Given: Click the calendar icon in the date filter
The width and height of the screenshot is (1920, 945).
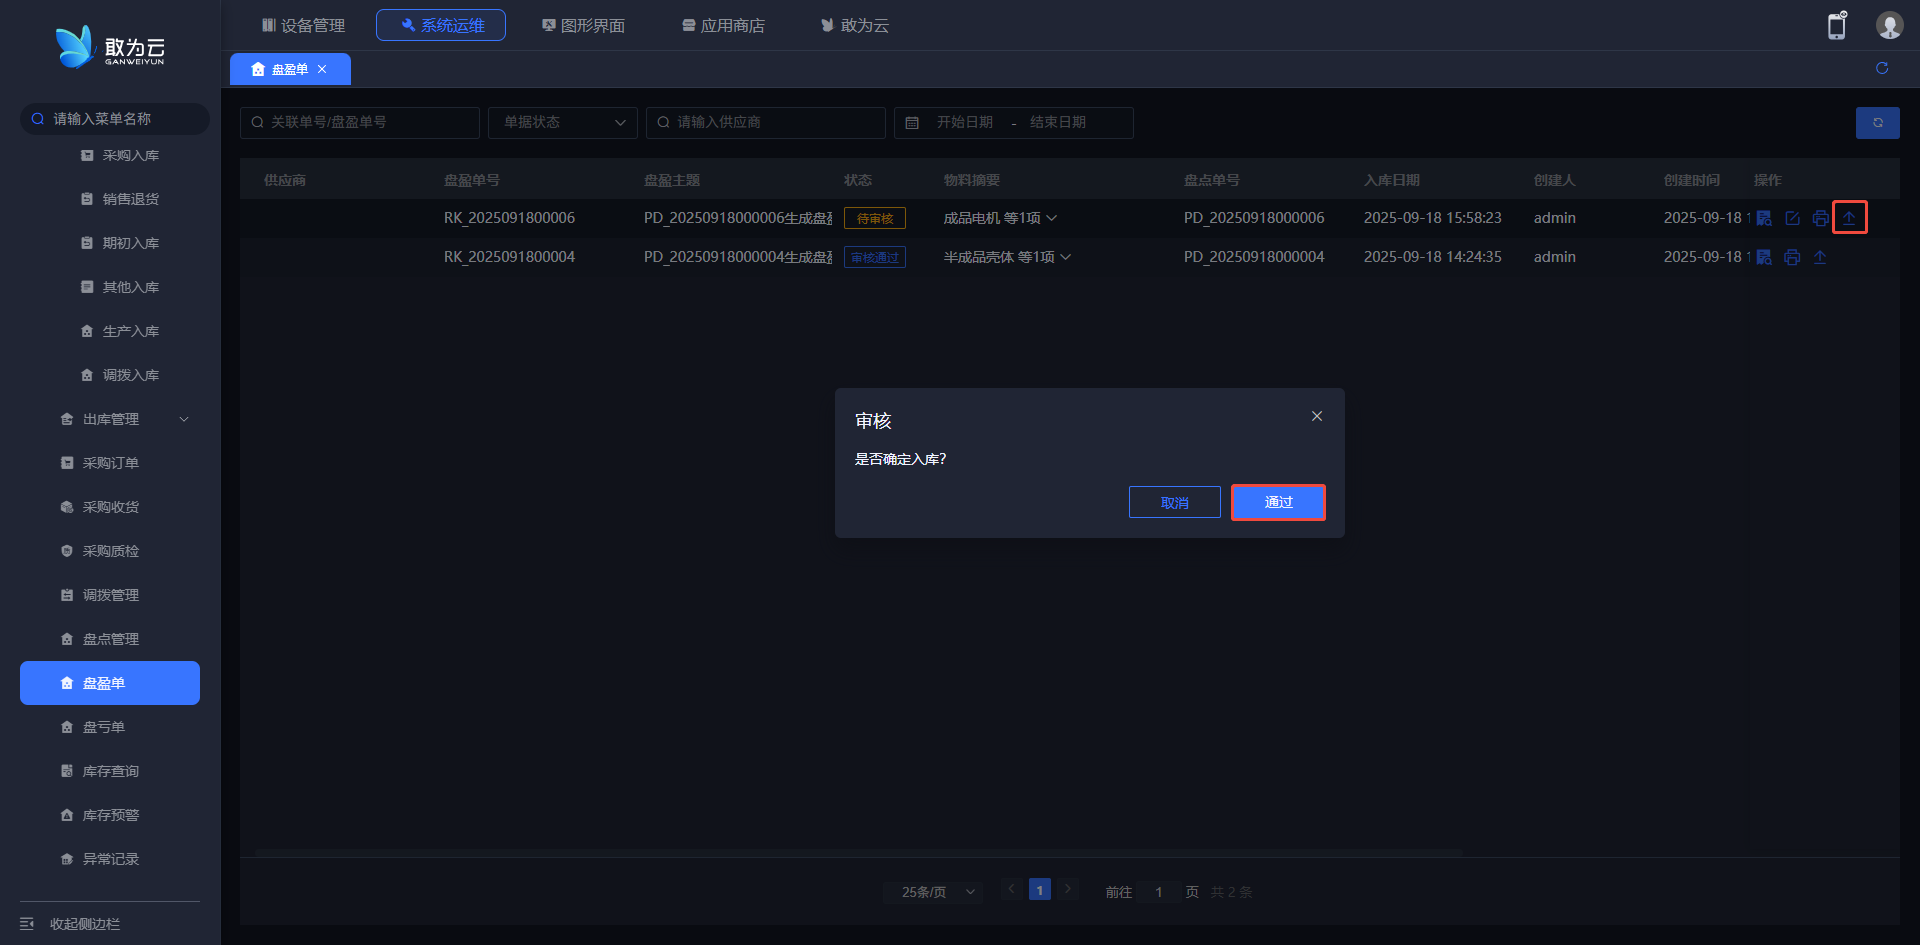Looking at the screenshot, I should 912,122.
